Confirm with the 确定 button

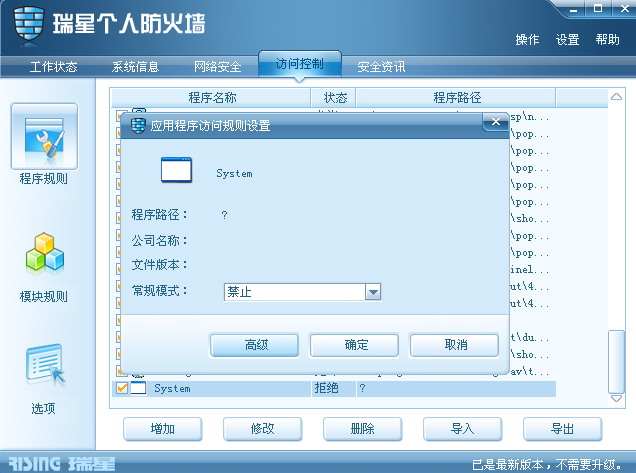coord(355,345)
